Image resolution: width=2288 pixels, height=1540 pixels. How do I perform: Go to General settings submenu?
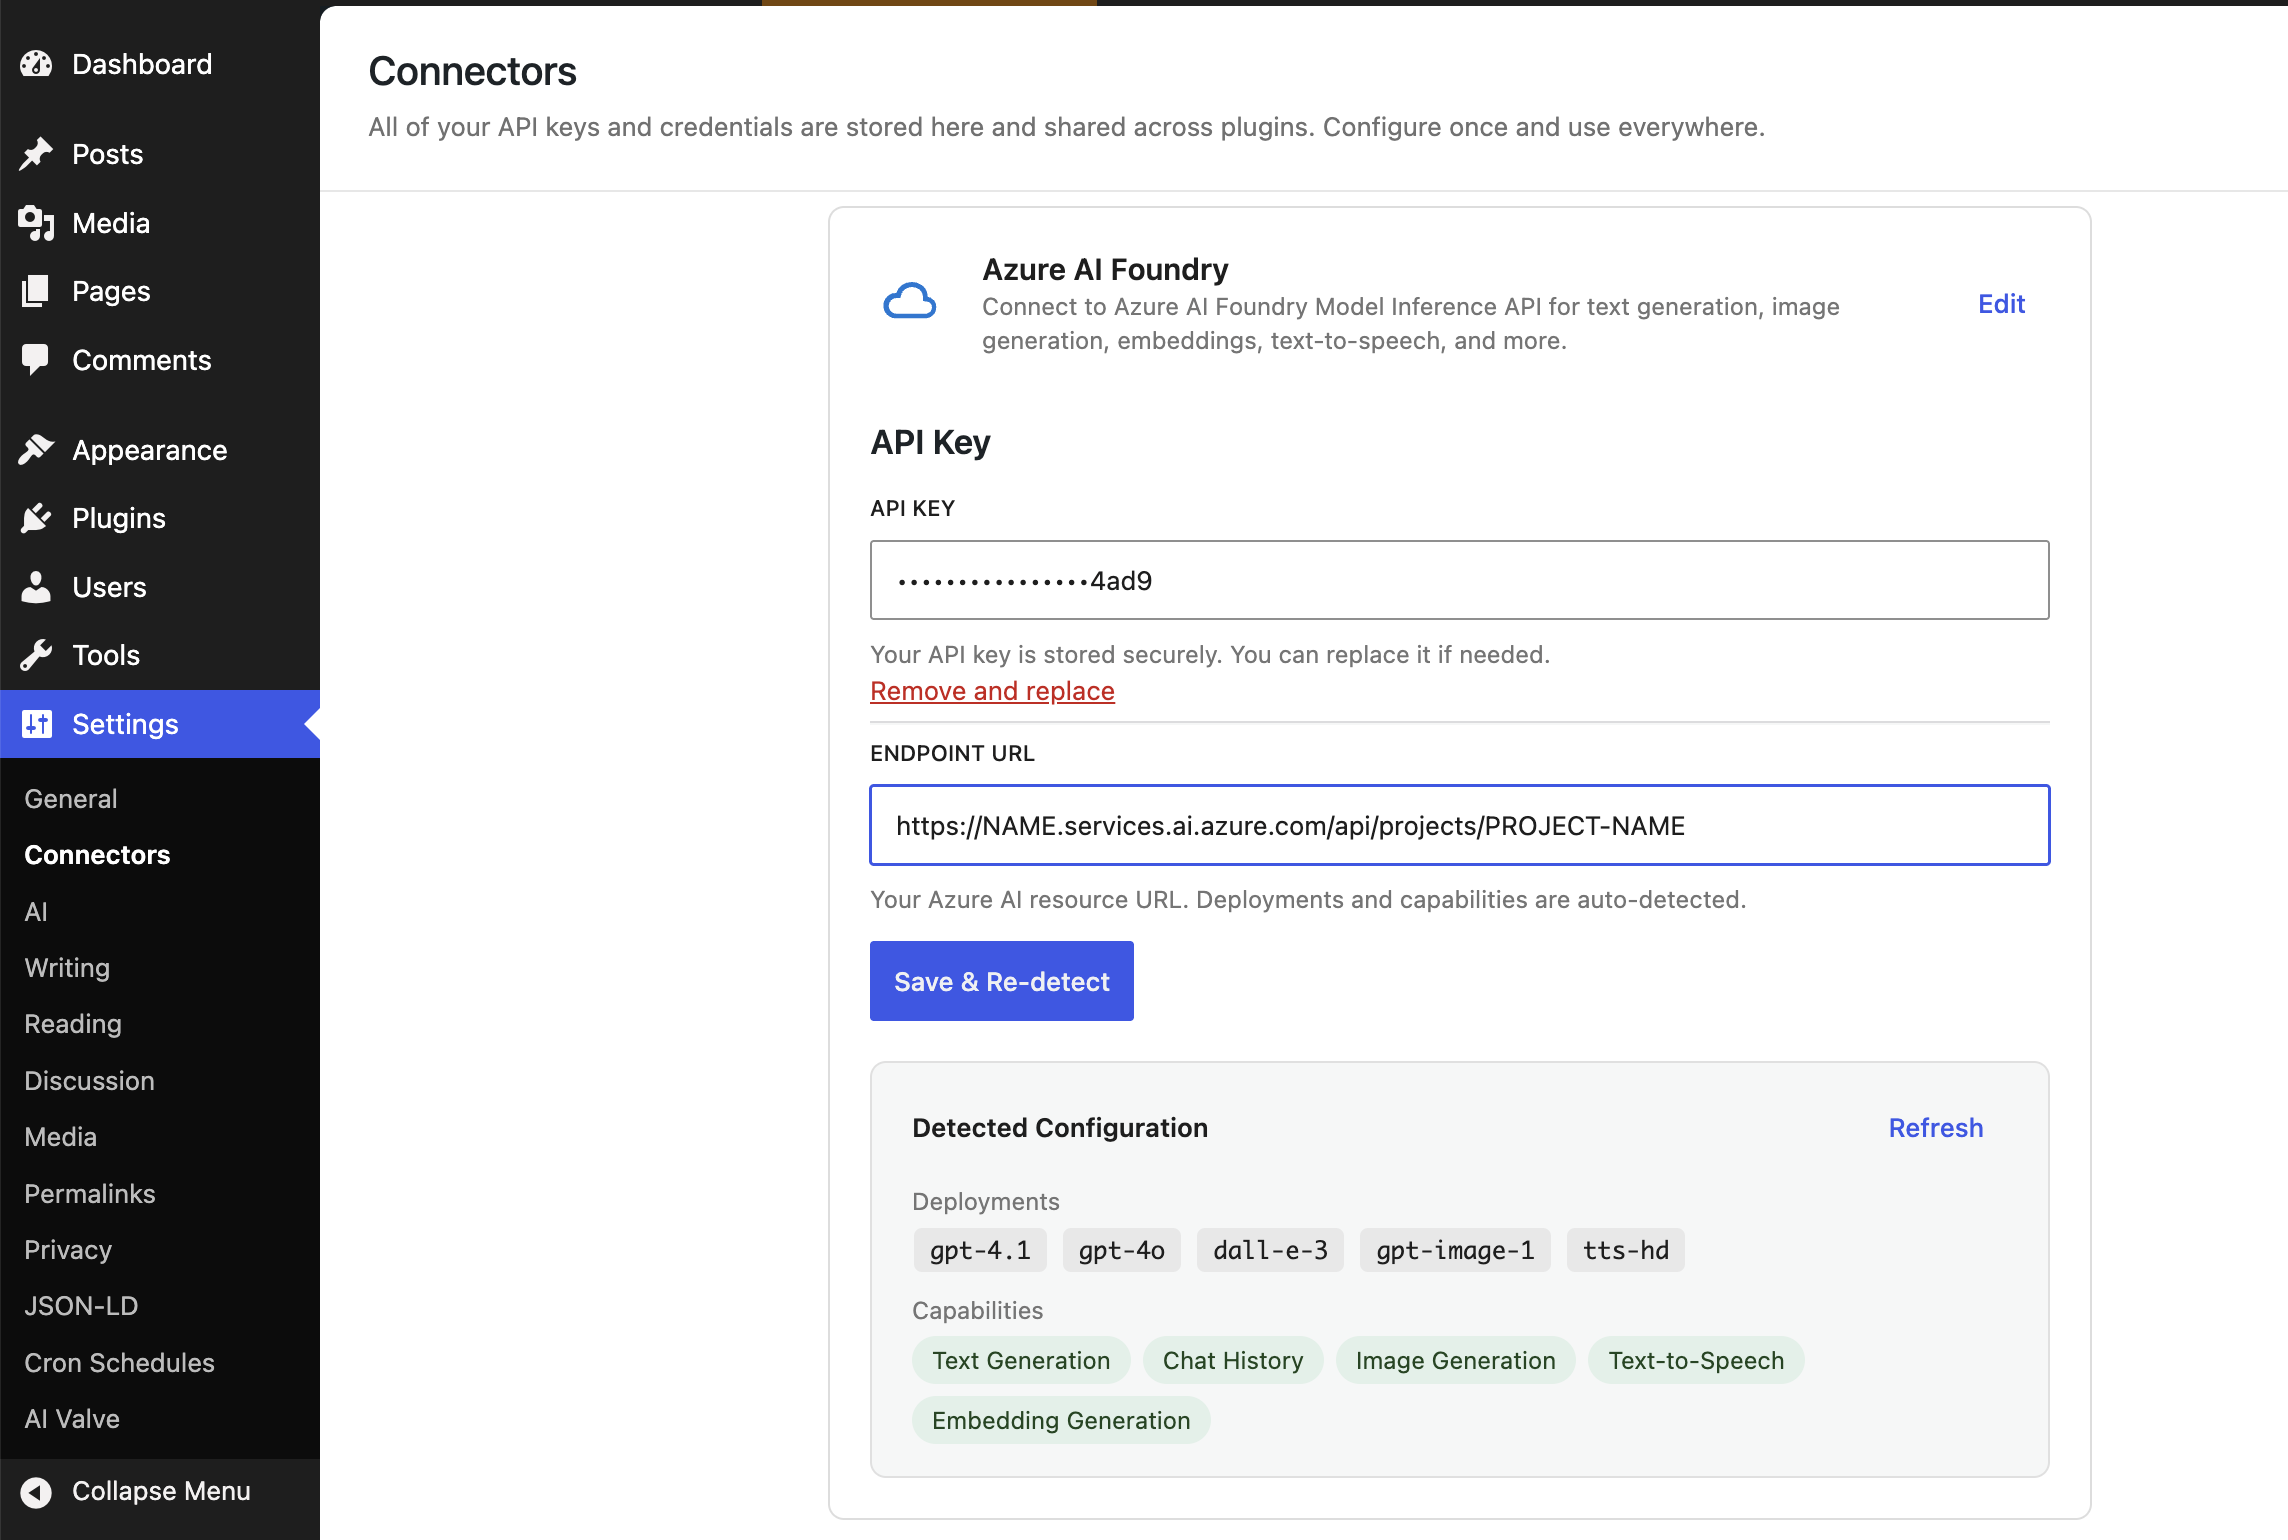coord(71,798)
